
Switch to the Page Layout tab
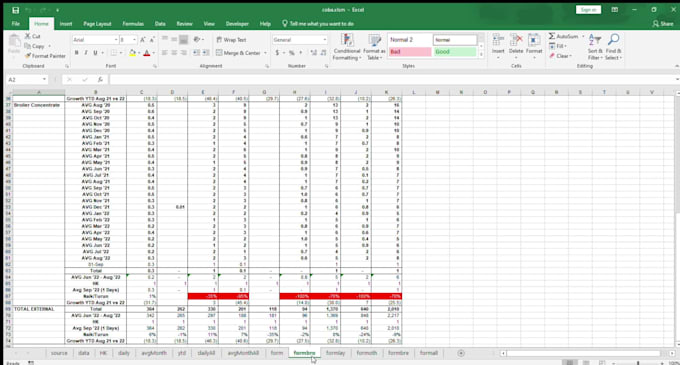coord(97,24)
